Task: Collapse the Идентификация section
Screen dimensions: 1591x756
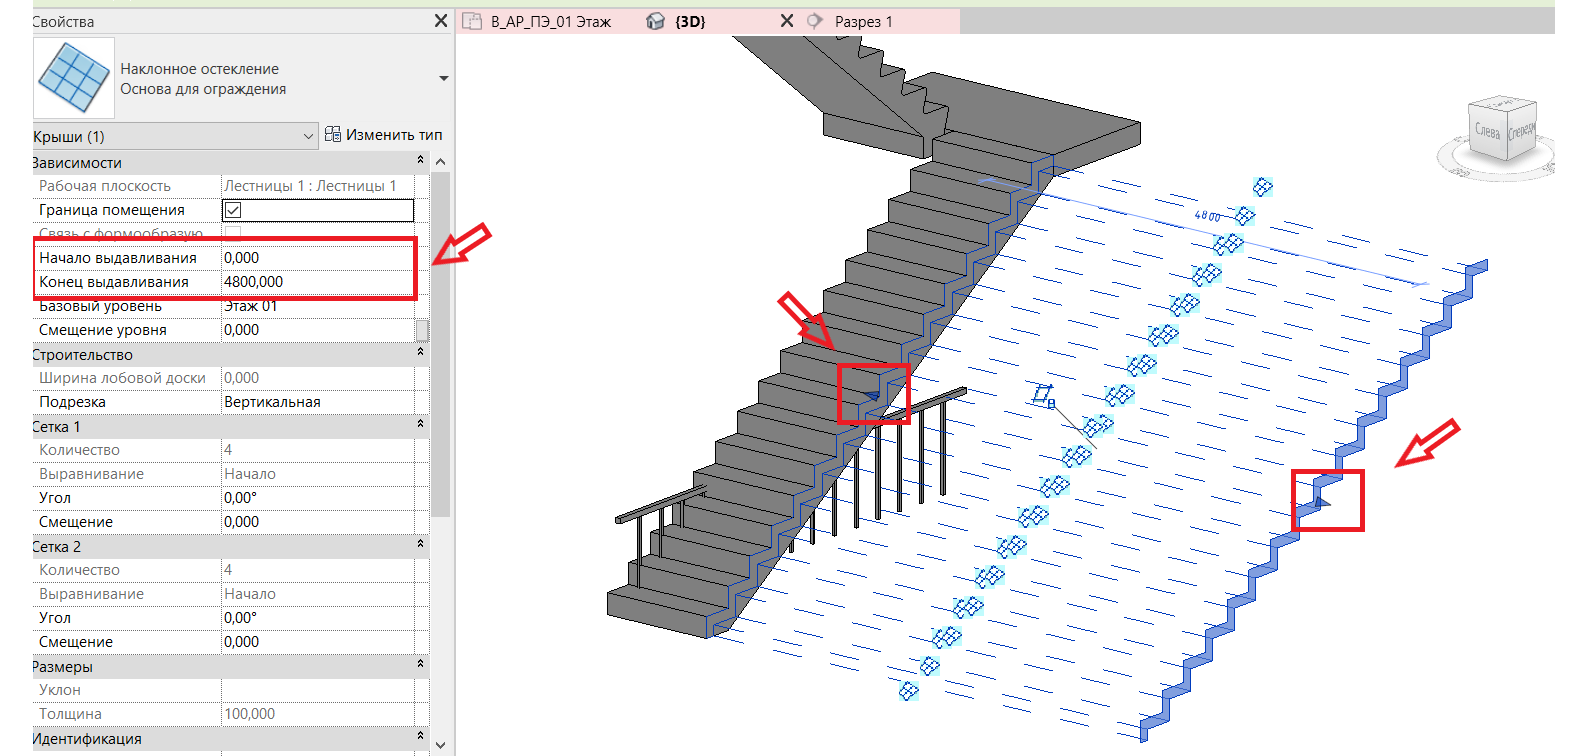Action: coord(420,737)
